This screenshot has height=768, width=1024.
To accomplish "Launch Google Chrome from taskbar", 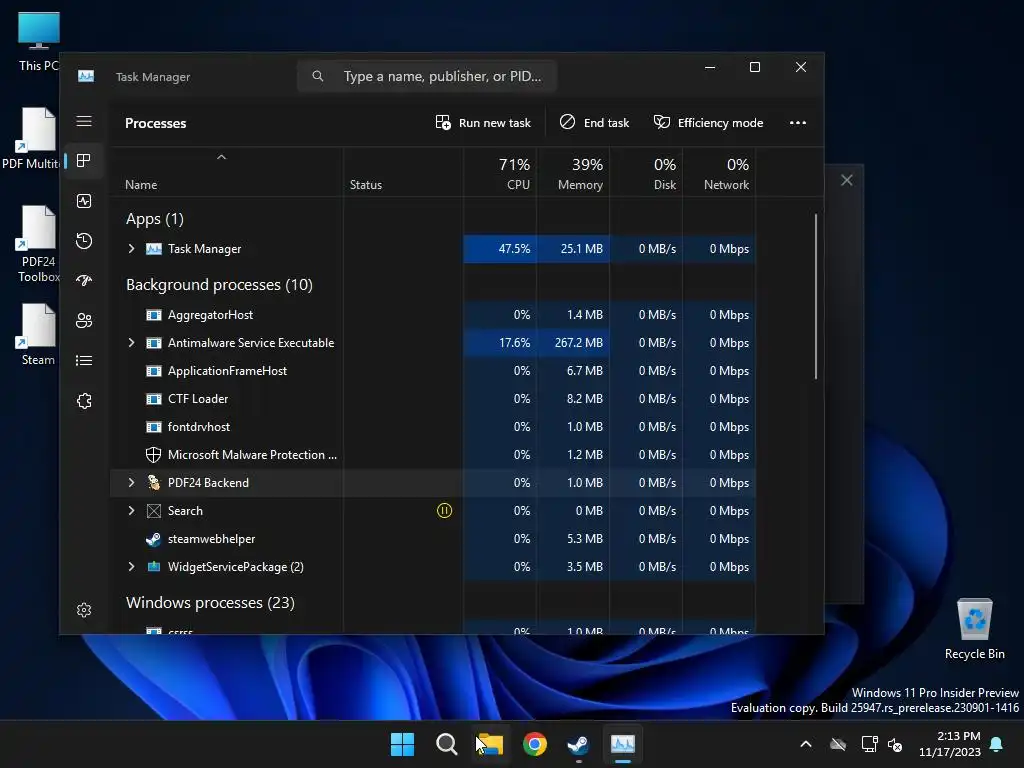I will coord(534,744).
